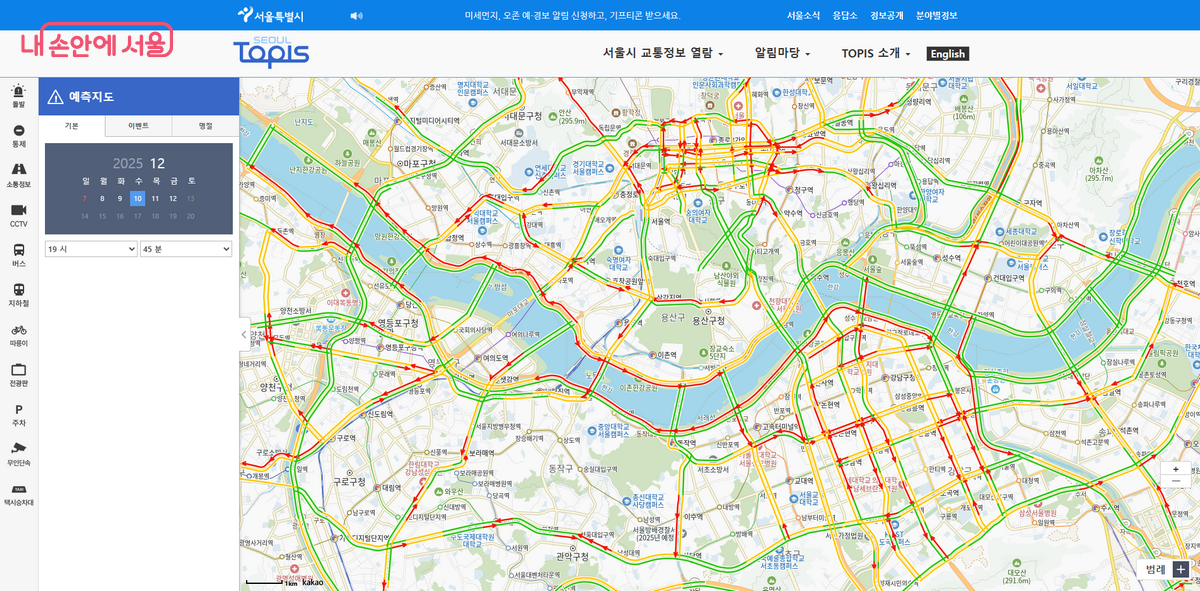Click the 무인단속 enforcement camera icon

(18, 453)
